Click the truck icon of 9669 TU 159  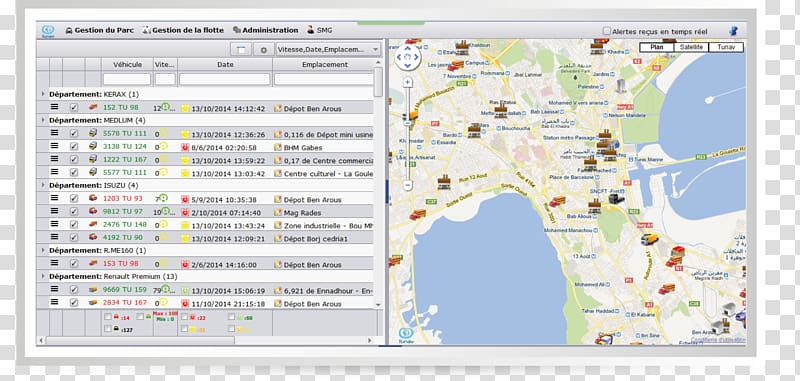[93, 290]
